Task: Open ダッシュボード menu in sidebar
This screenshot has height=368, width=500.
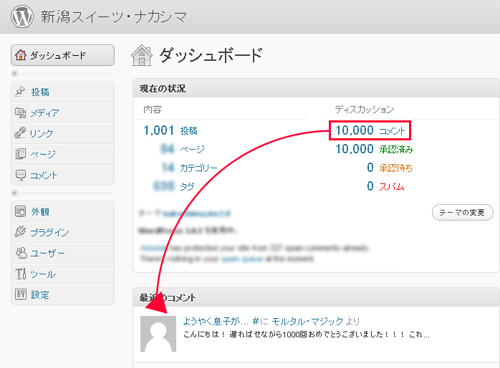Action: coord(63,55)
